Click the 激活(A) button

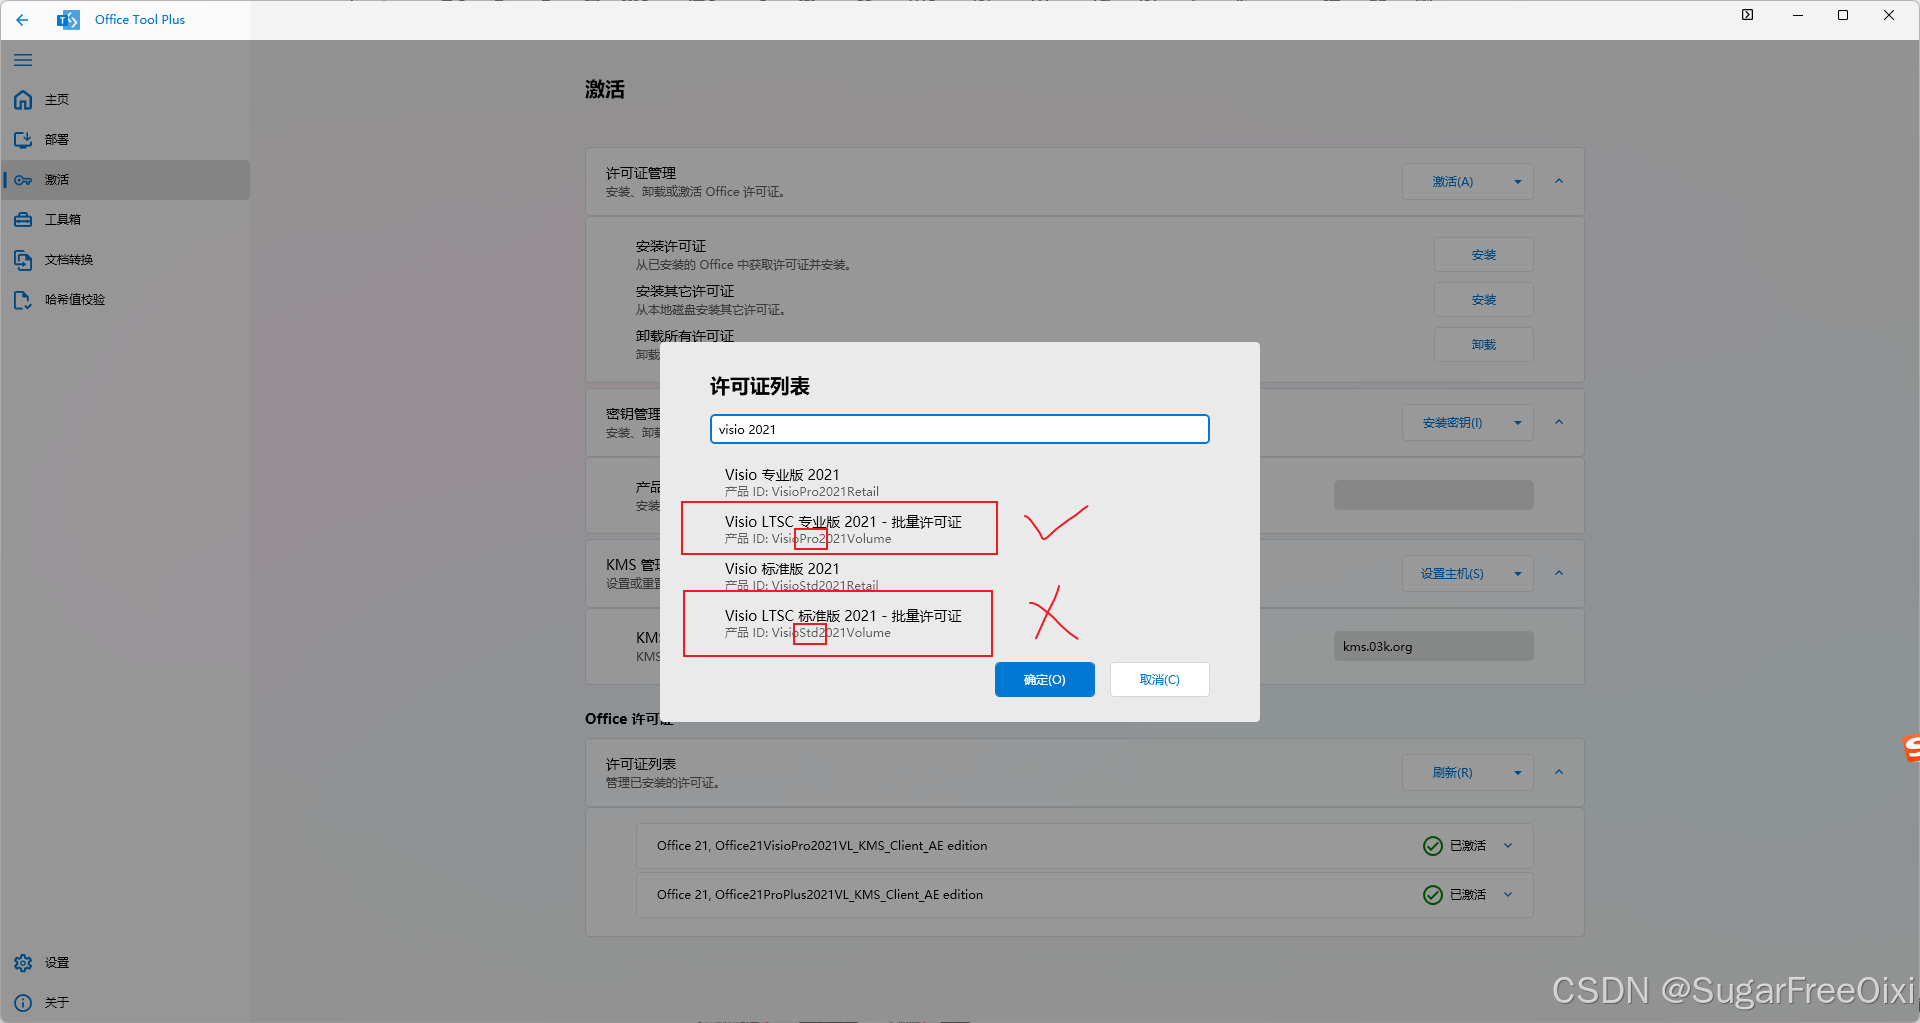pyautogui.click(x=1452, y=182)
